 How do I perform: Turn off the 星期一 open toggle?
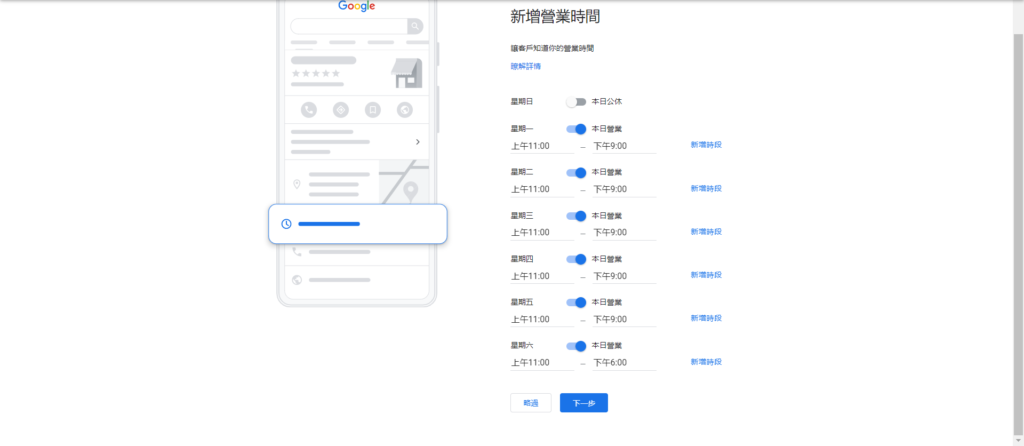point(576,129)
